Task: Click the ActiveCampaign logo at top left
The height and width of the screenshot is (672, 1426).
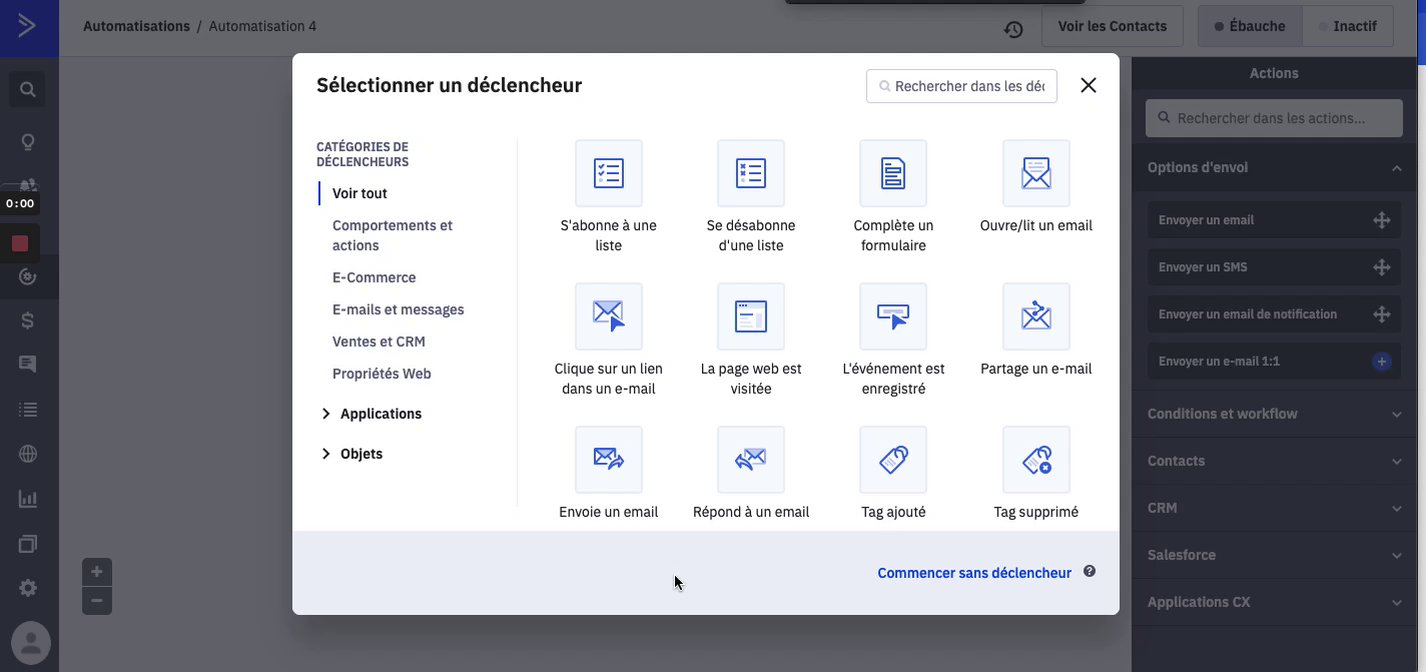Action: click(28, 26)
